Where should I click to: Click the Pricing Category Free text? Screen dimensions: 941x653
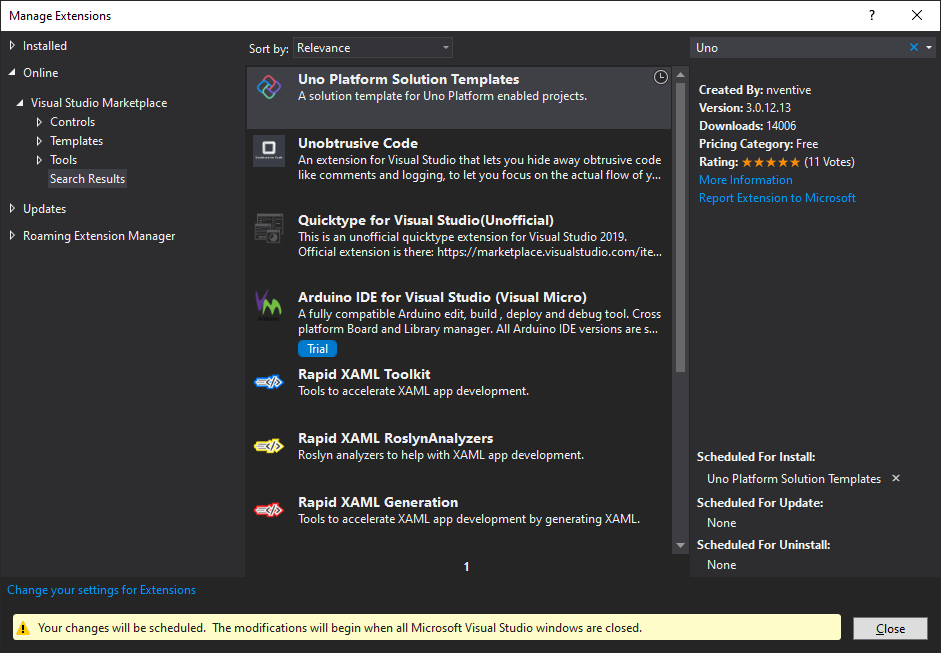pyautogui.click(x=759, y=144)
